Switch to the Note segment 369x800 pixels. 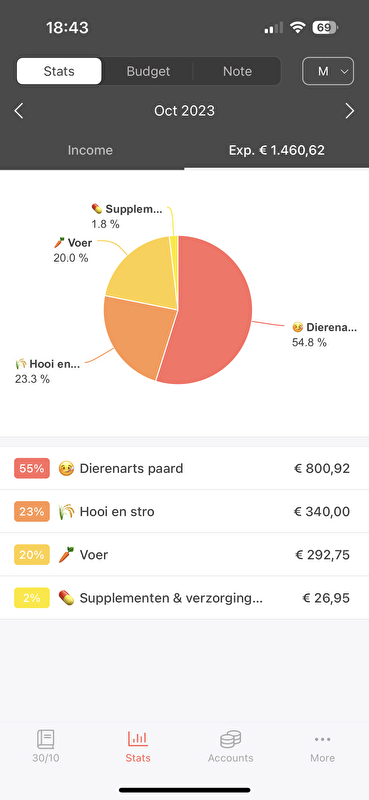(237, 71)
